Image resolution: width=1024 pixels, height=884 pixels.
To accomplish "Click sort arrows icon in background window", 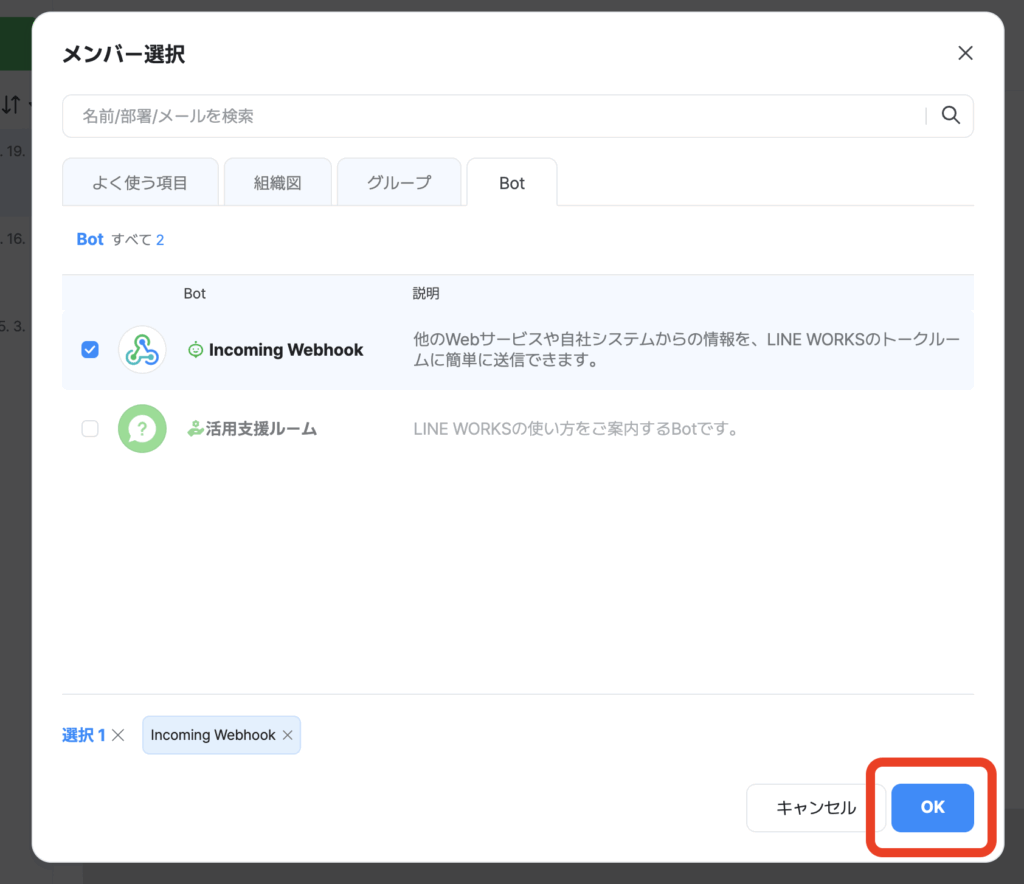I will (11, 104).
